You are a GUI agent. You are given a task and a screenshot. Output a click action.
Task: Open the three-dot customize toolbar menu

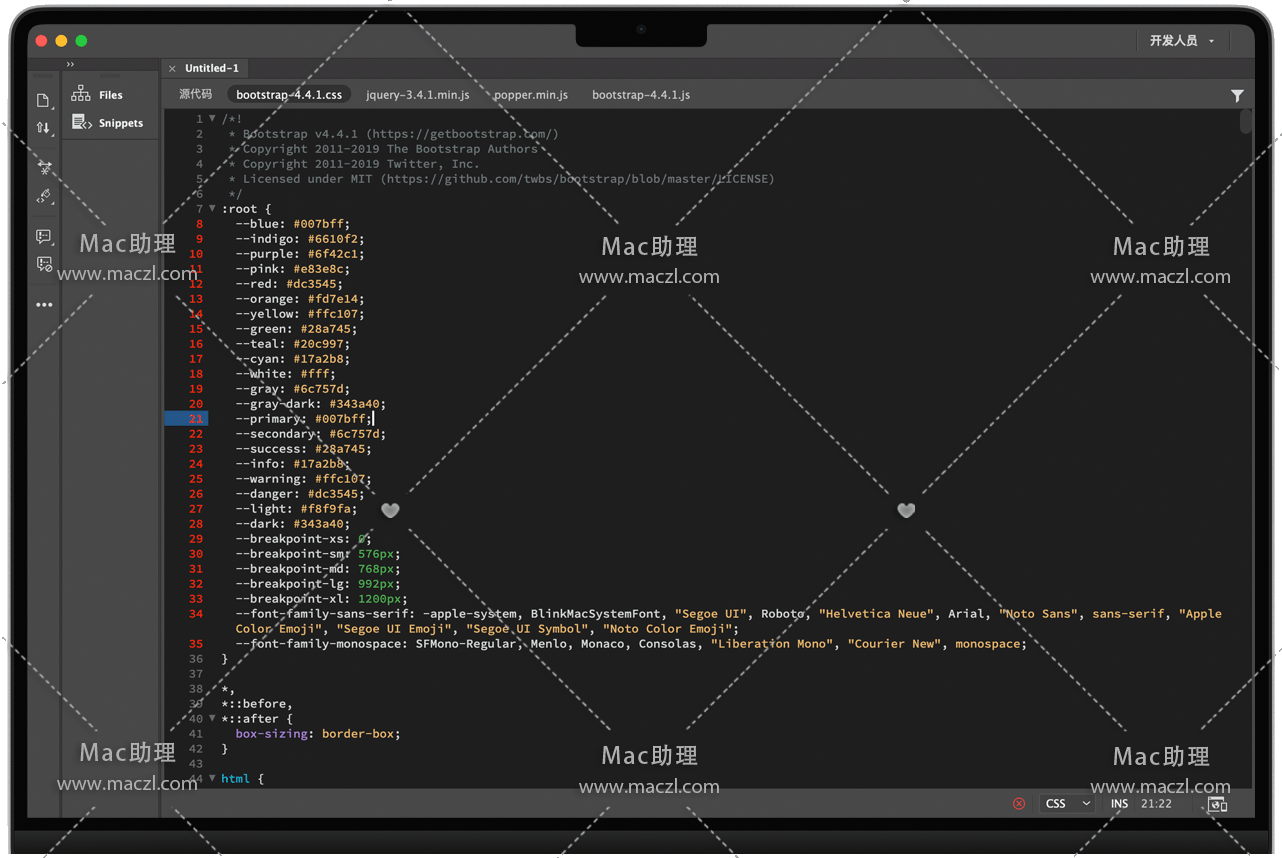(x=44, y=305)
